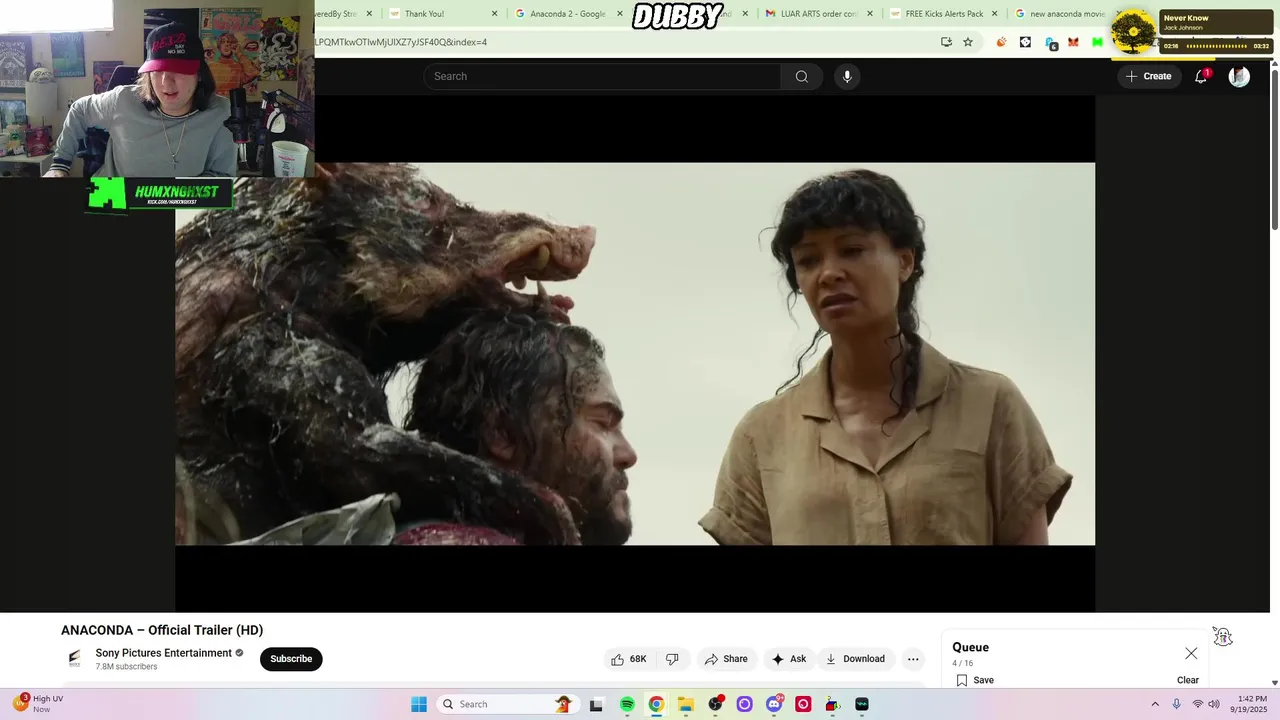
Task: Open YouTube notifications bell
Action: tap(1201, 76)
